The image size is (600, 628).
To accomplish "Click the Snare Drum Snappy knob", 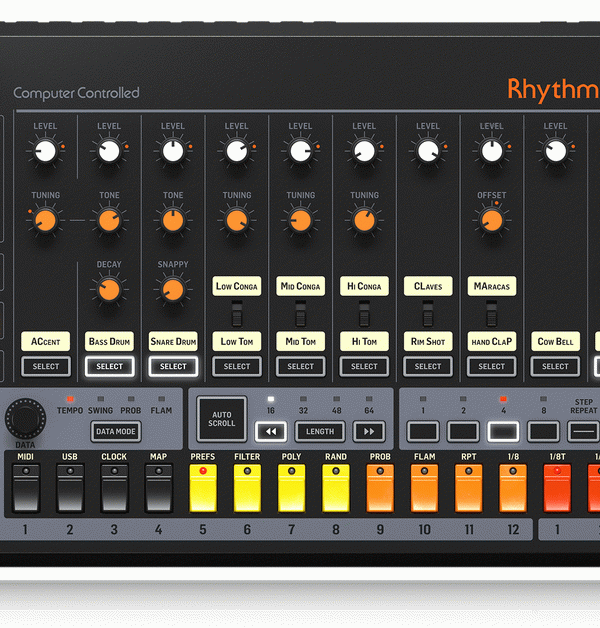I will click(x=173, y=290).
